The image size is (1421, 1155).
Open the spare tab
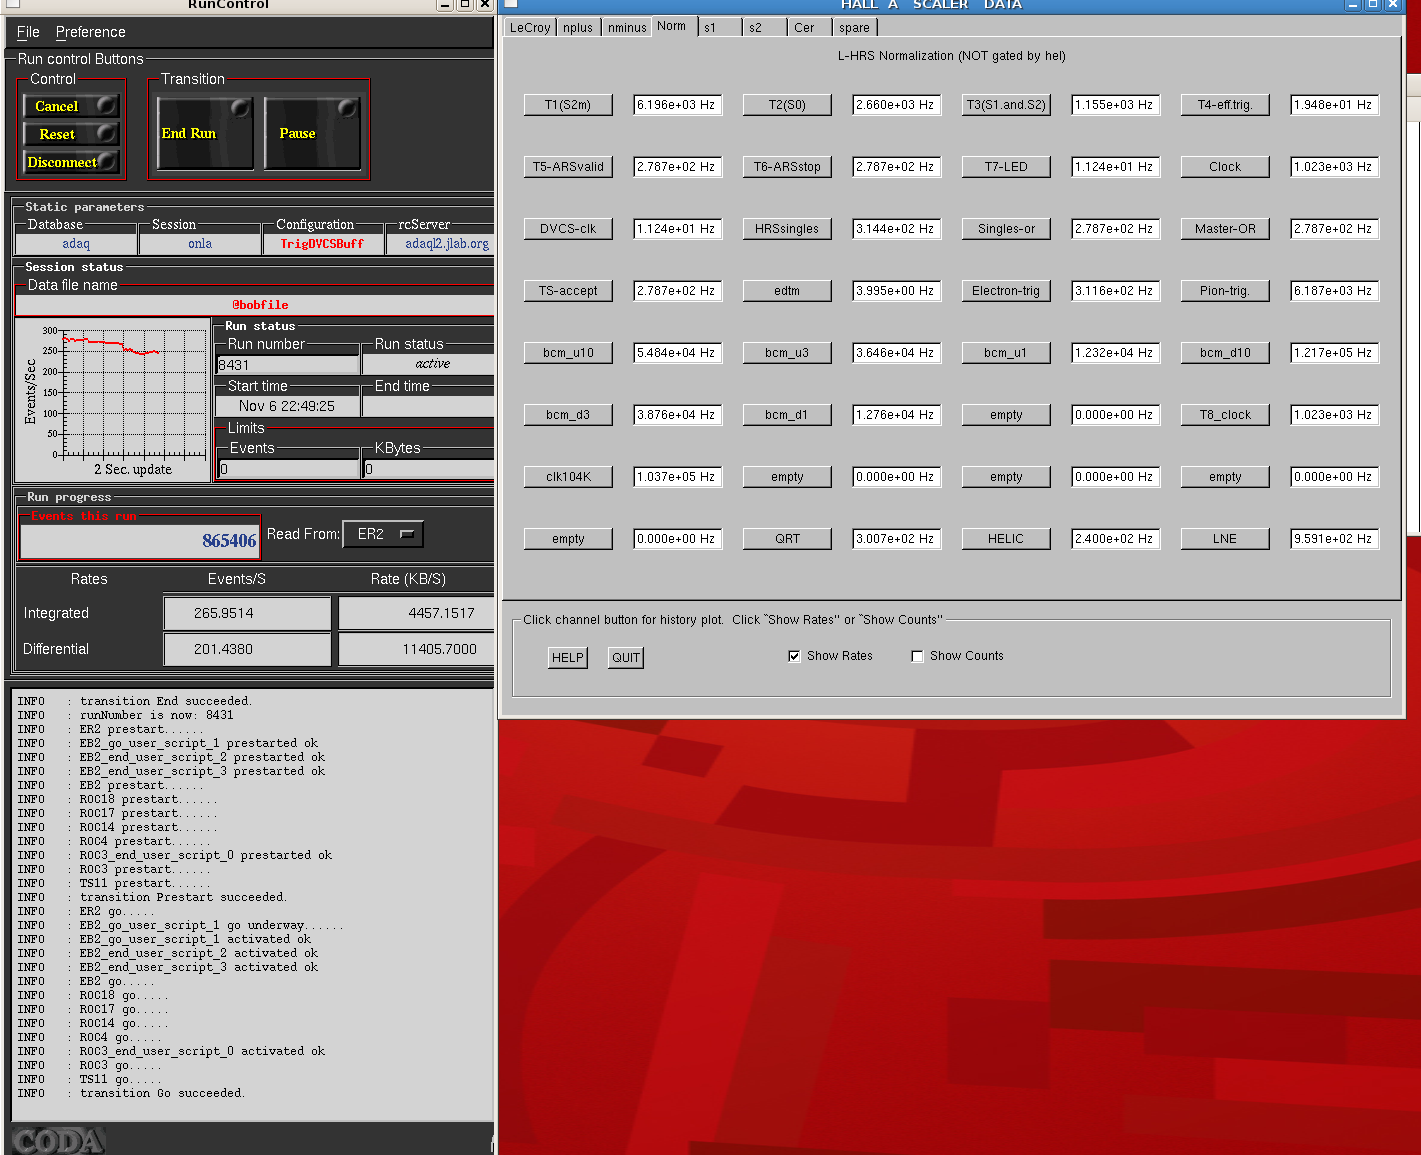(x=855, y=28)
